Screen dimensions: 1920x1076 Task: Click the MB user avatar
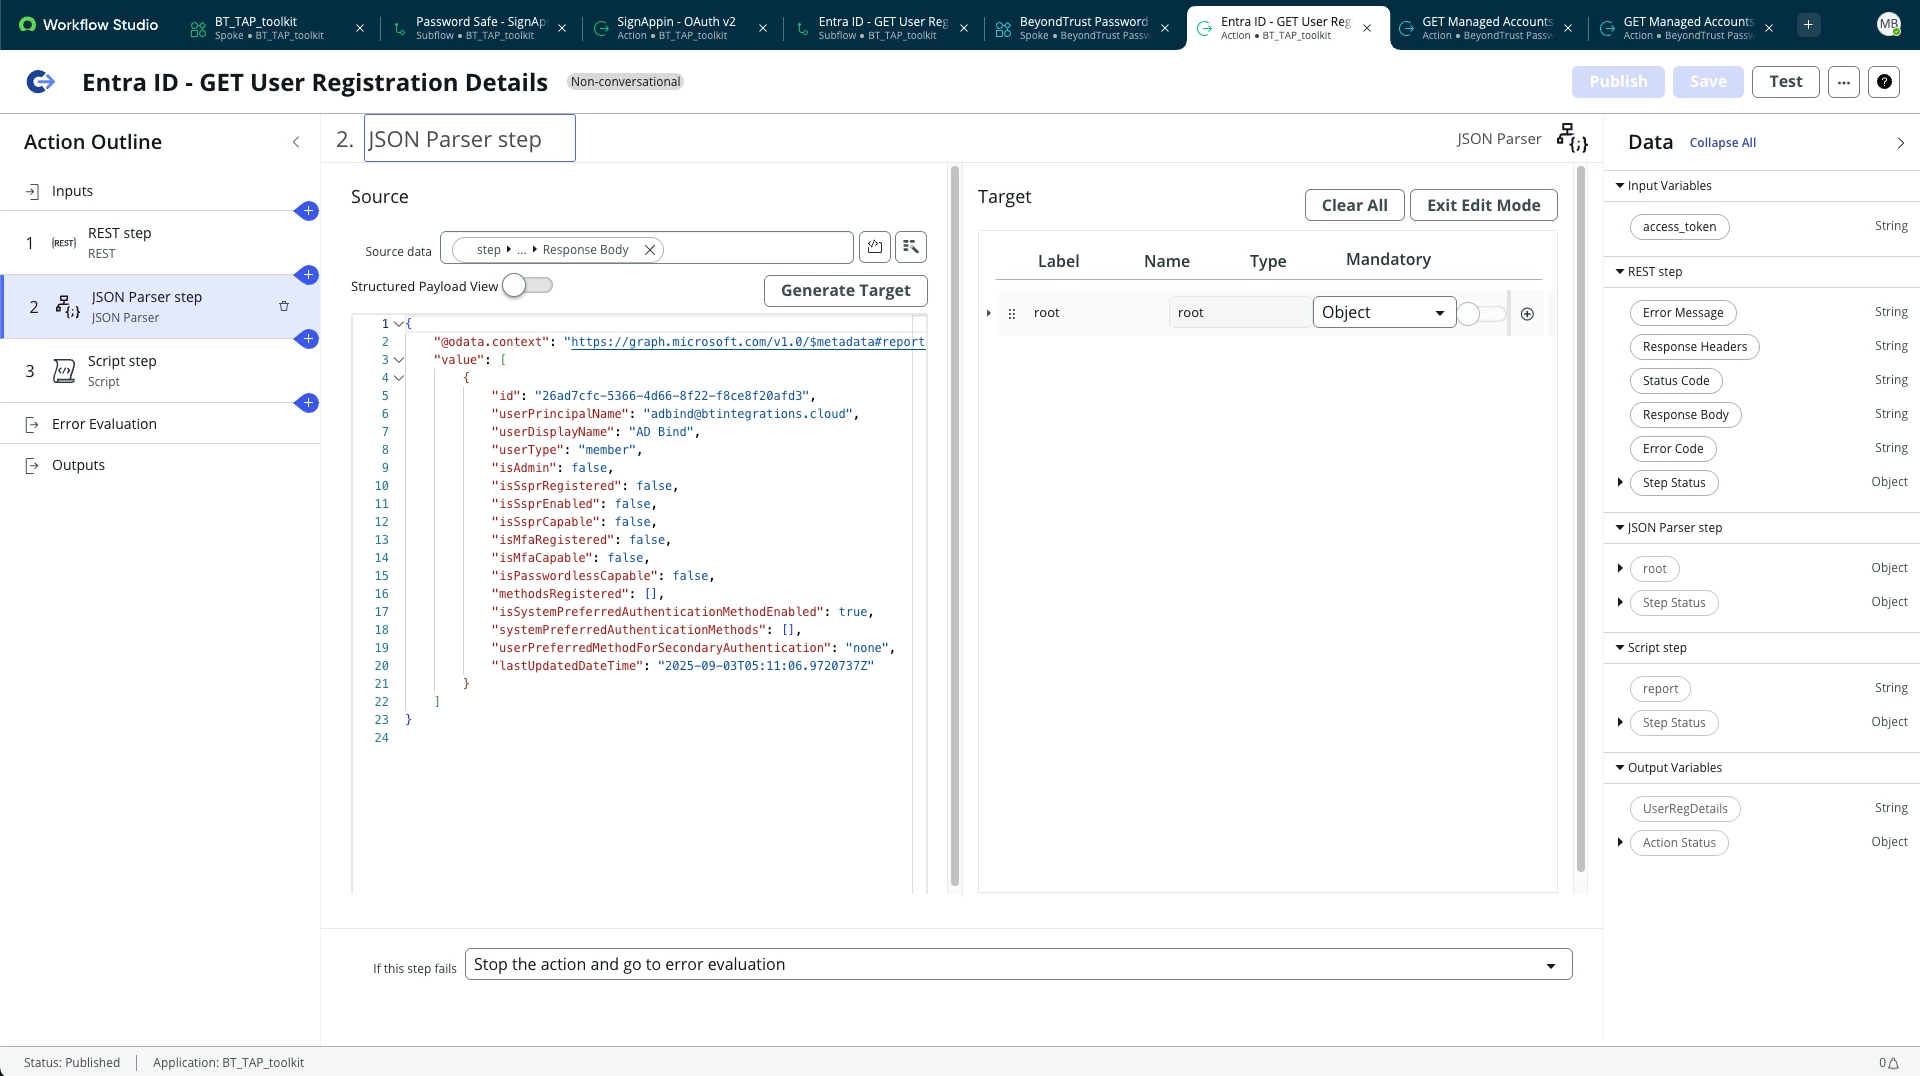coord(1888,25)
